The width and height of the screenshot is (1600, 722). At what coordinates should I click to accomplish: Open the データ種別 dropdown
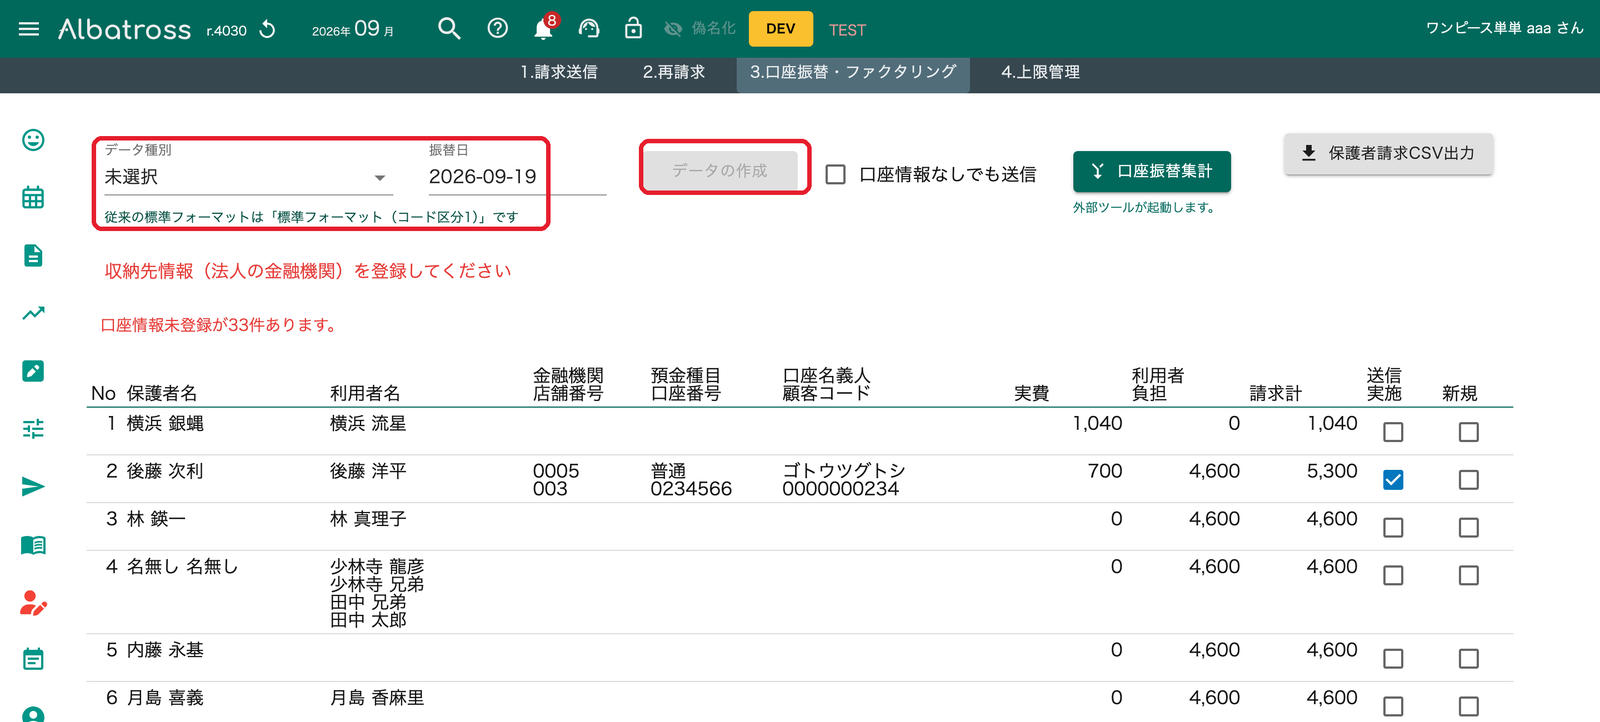click(248, 177)
